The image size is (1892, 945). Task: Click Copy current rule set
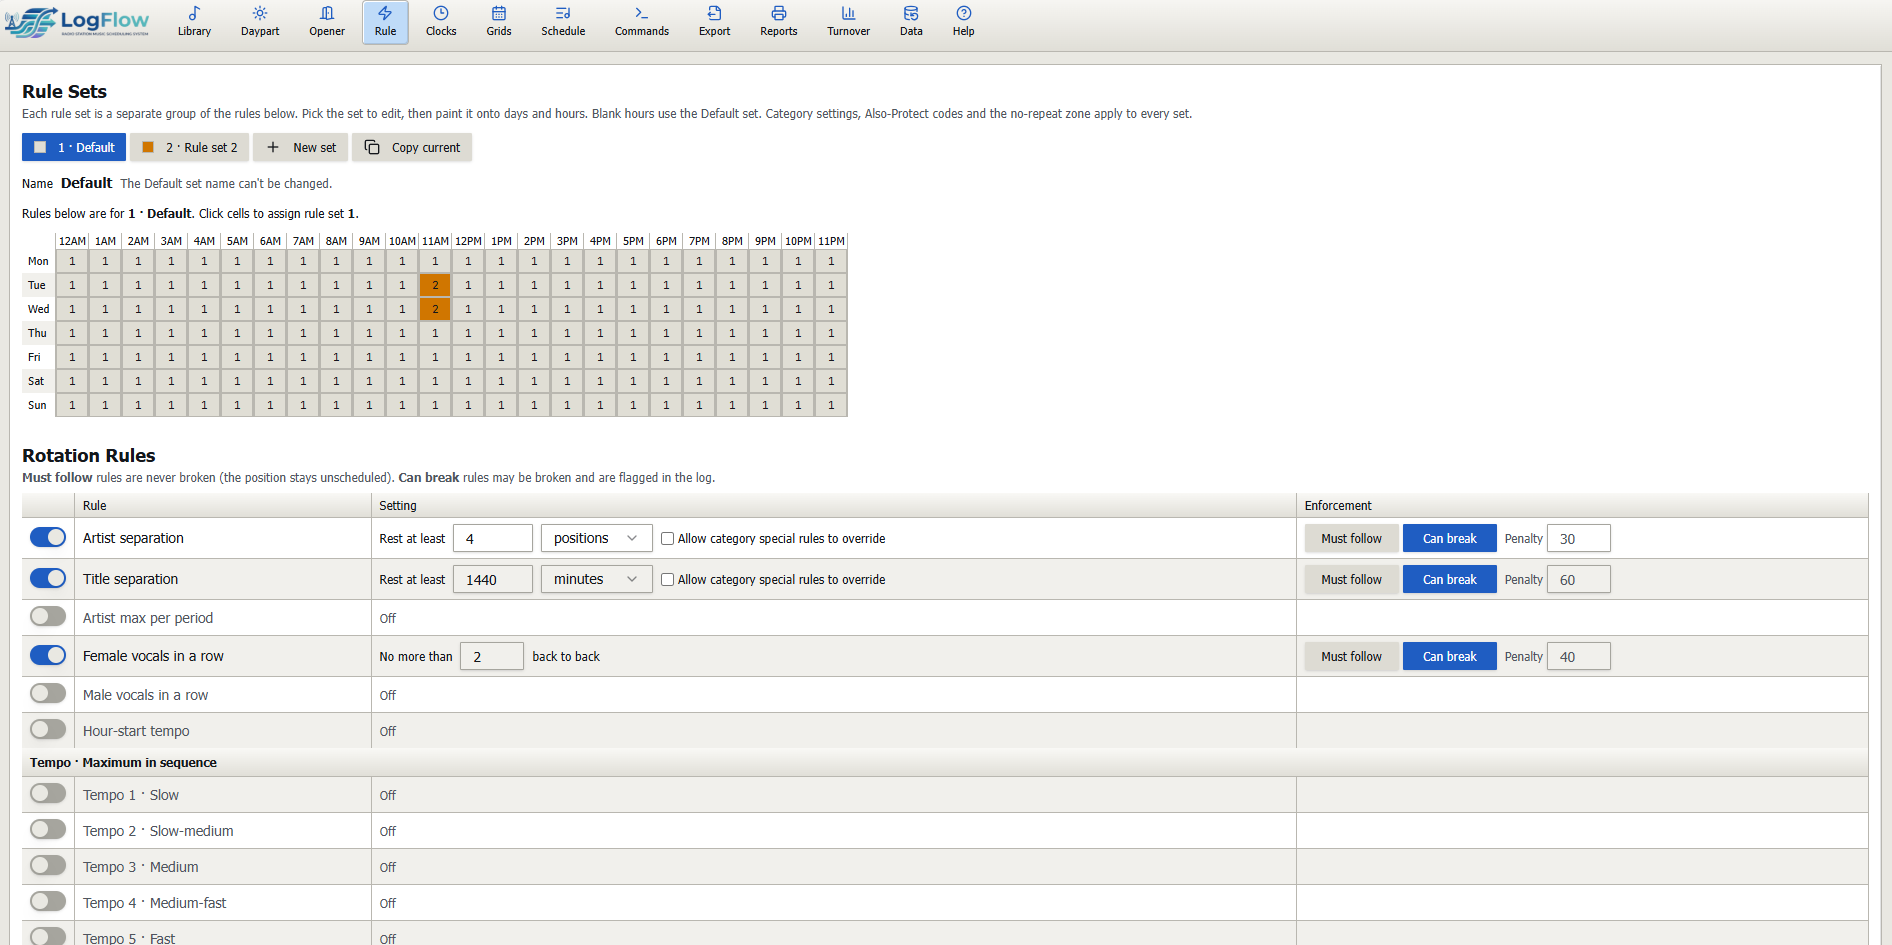click(x=412, y=147)
